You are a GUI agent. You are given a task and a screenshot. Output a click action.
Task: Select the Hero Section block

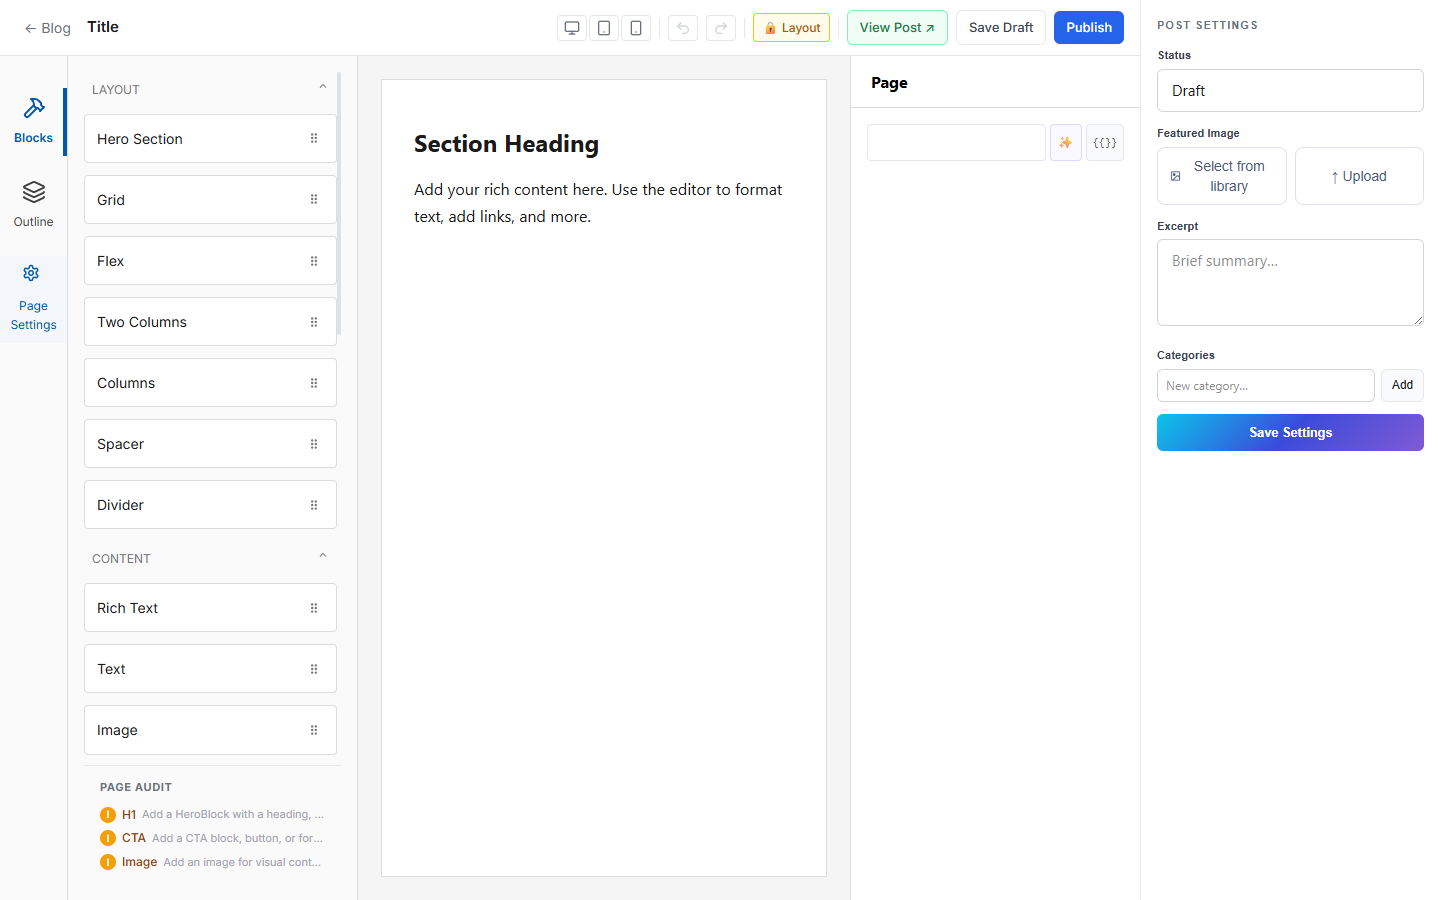click(210, 139)
